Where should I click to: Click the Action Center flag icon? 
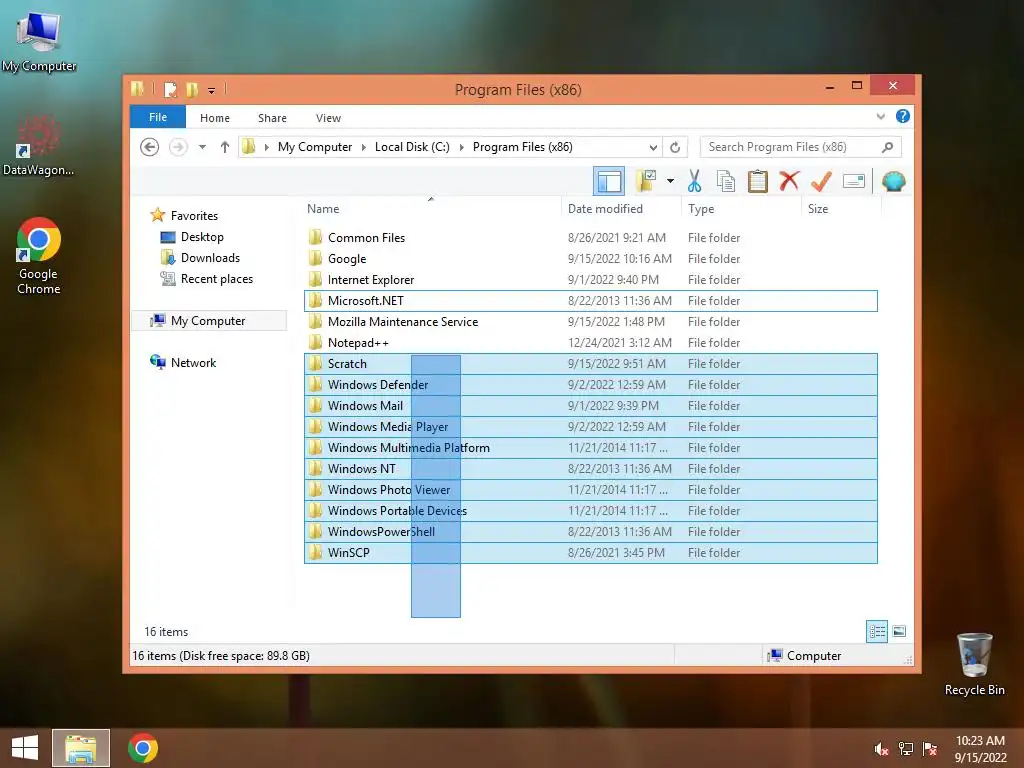(x=930, y=749)
